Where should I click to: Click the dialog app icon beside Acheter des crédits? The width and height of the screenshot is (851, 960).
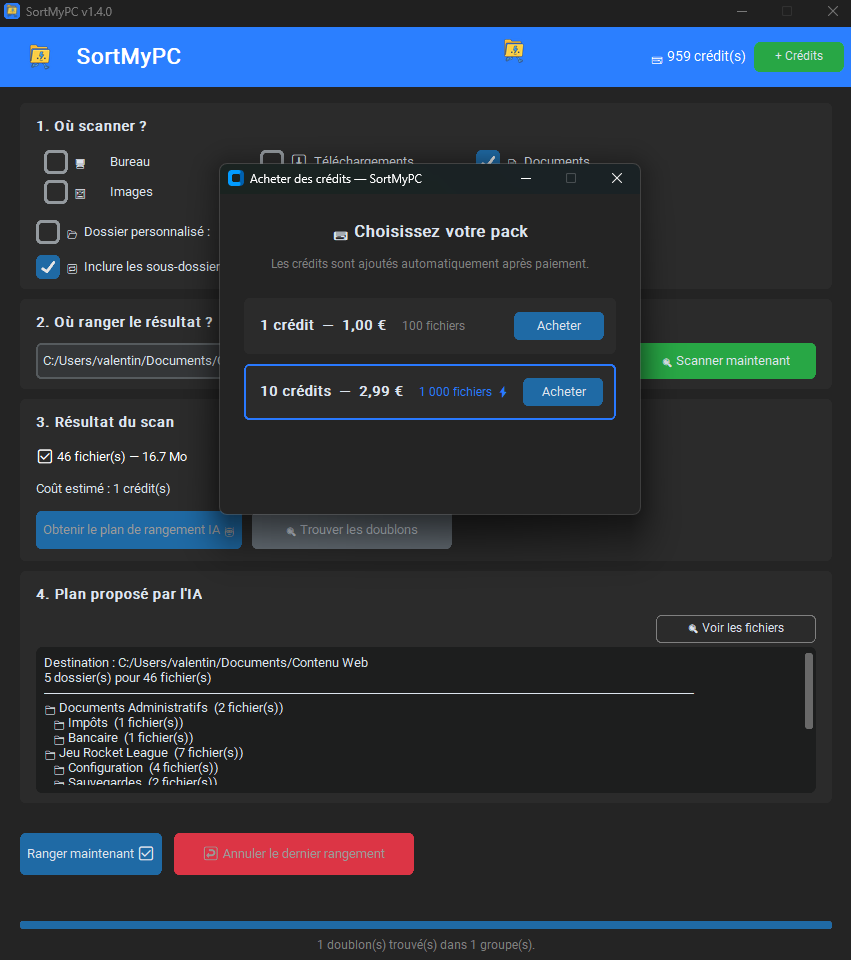236,178
